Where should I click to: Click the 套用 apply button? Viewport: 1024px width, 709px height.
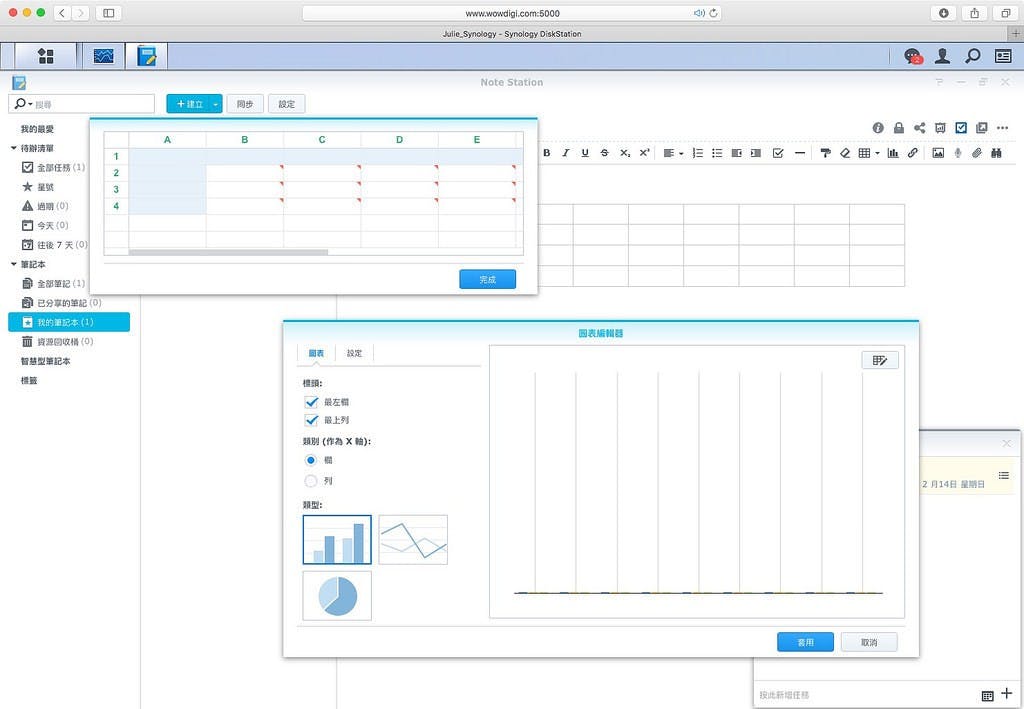(805, 642)
